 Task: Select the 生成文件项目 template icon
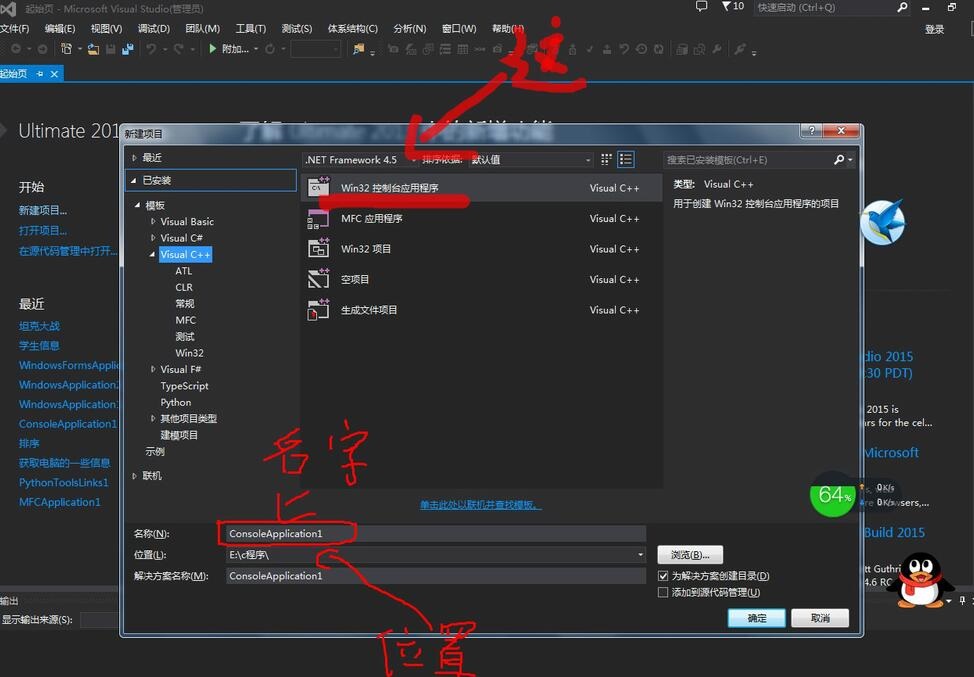(318, 310)
